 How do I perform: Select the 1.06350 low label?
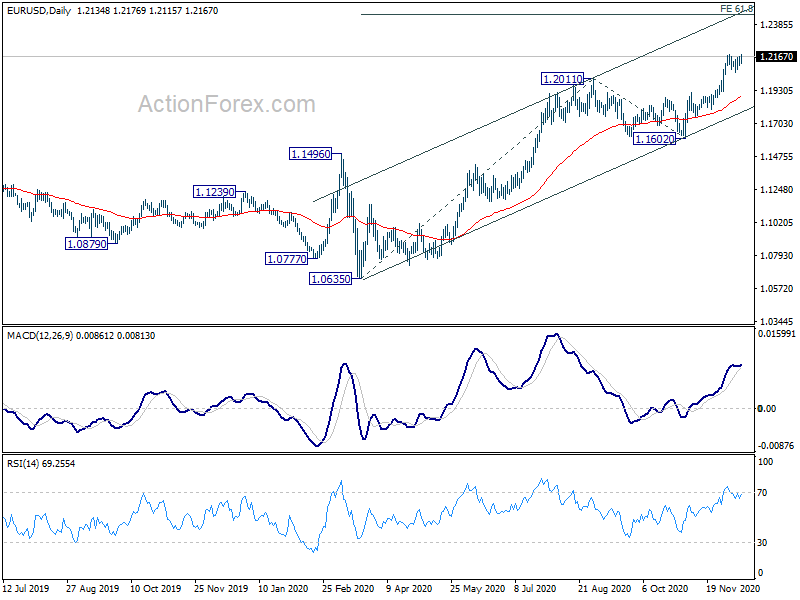[331, 279]
